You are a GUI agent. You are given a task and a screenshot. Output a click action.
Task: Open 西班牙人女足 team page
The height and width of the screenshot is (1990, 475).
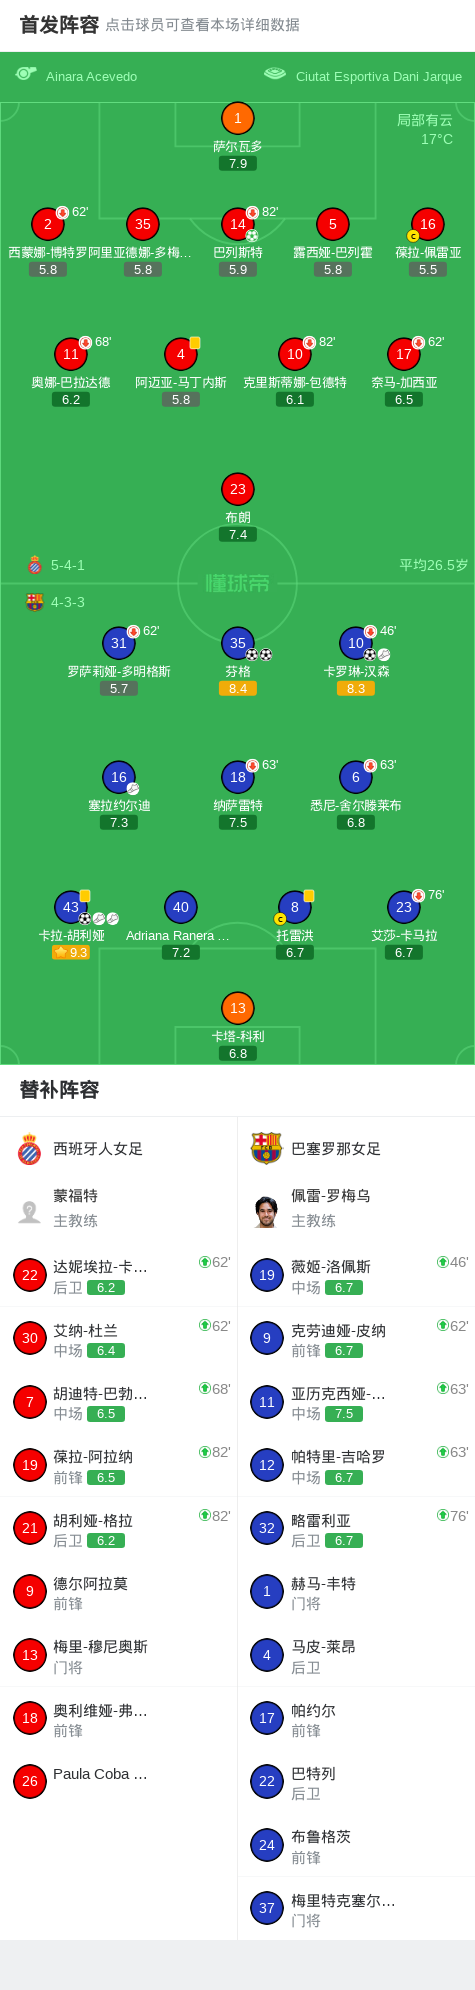119,1149
